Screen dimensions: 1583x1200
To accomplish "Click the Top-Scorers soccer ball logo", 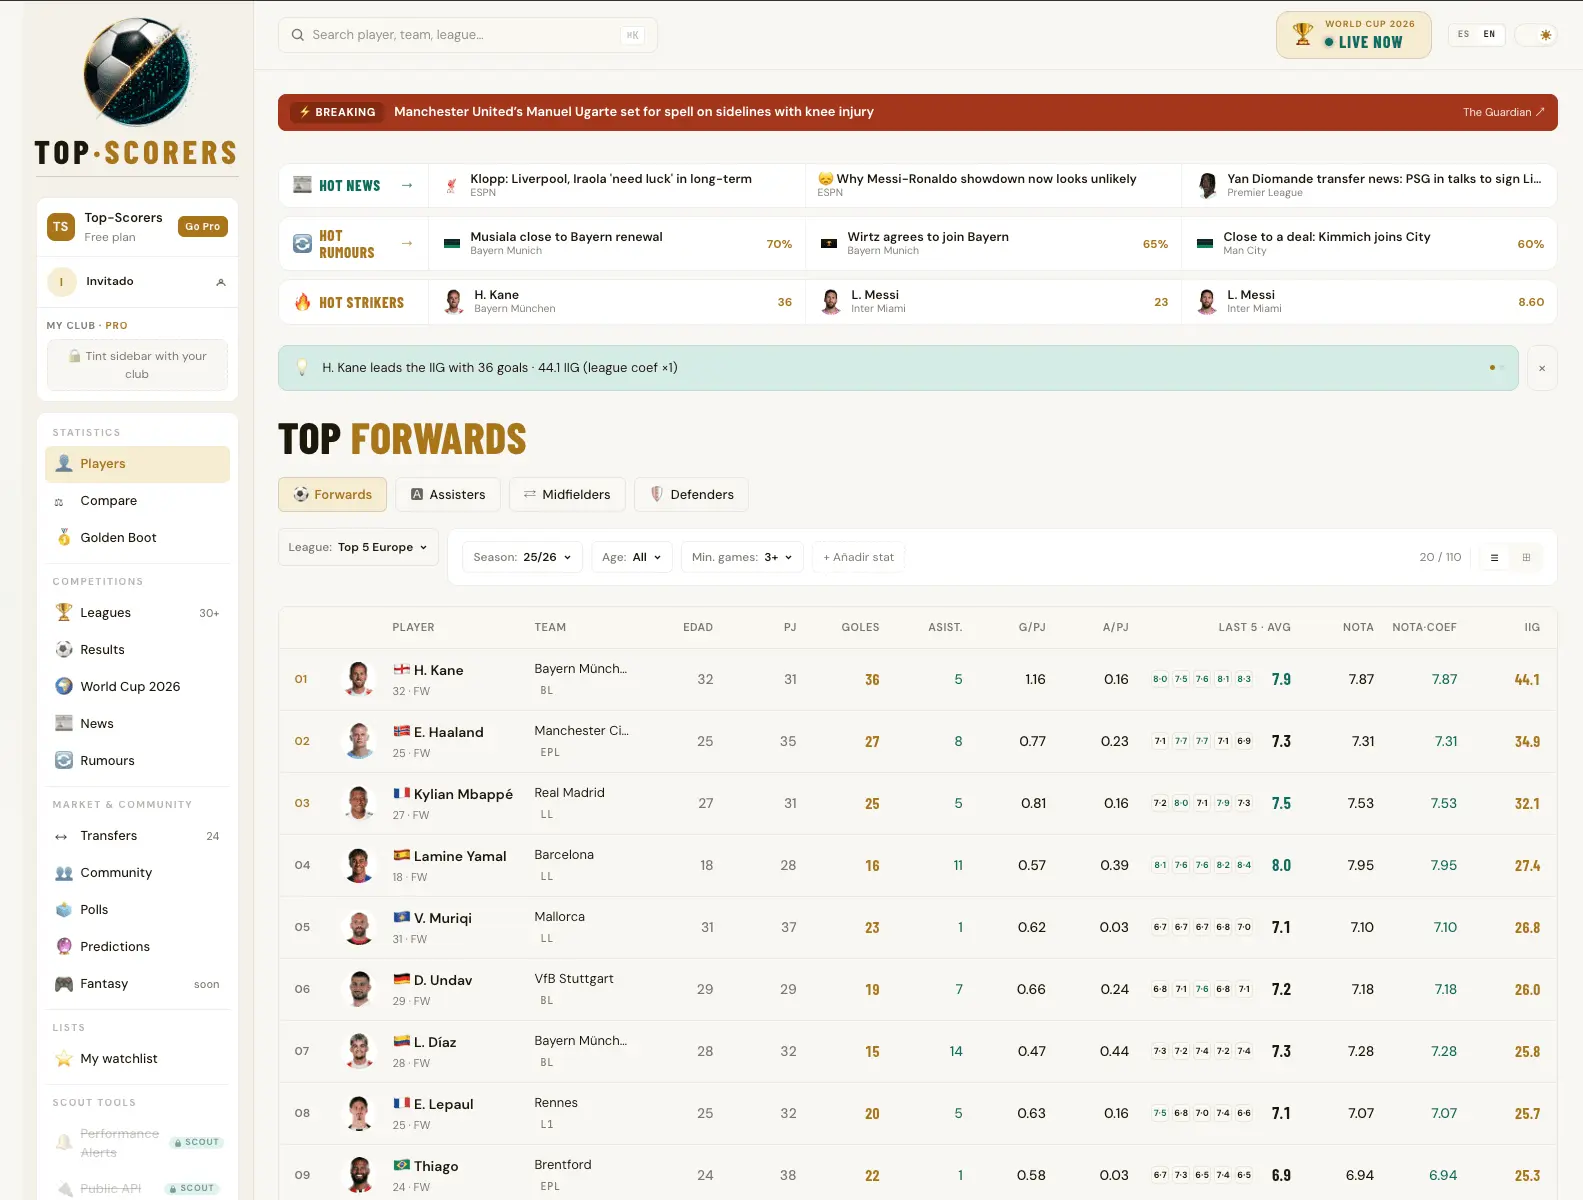I will (137, 72).
